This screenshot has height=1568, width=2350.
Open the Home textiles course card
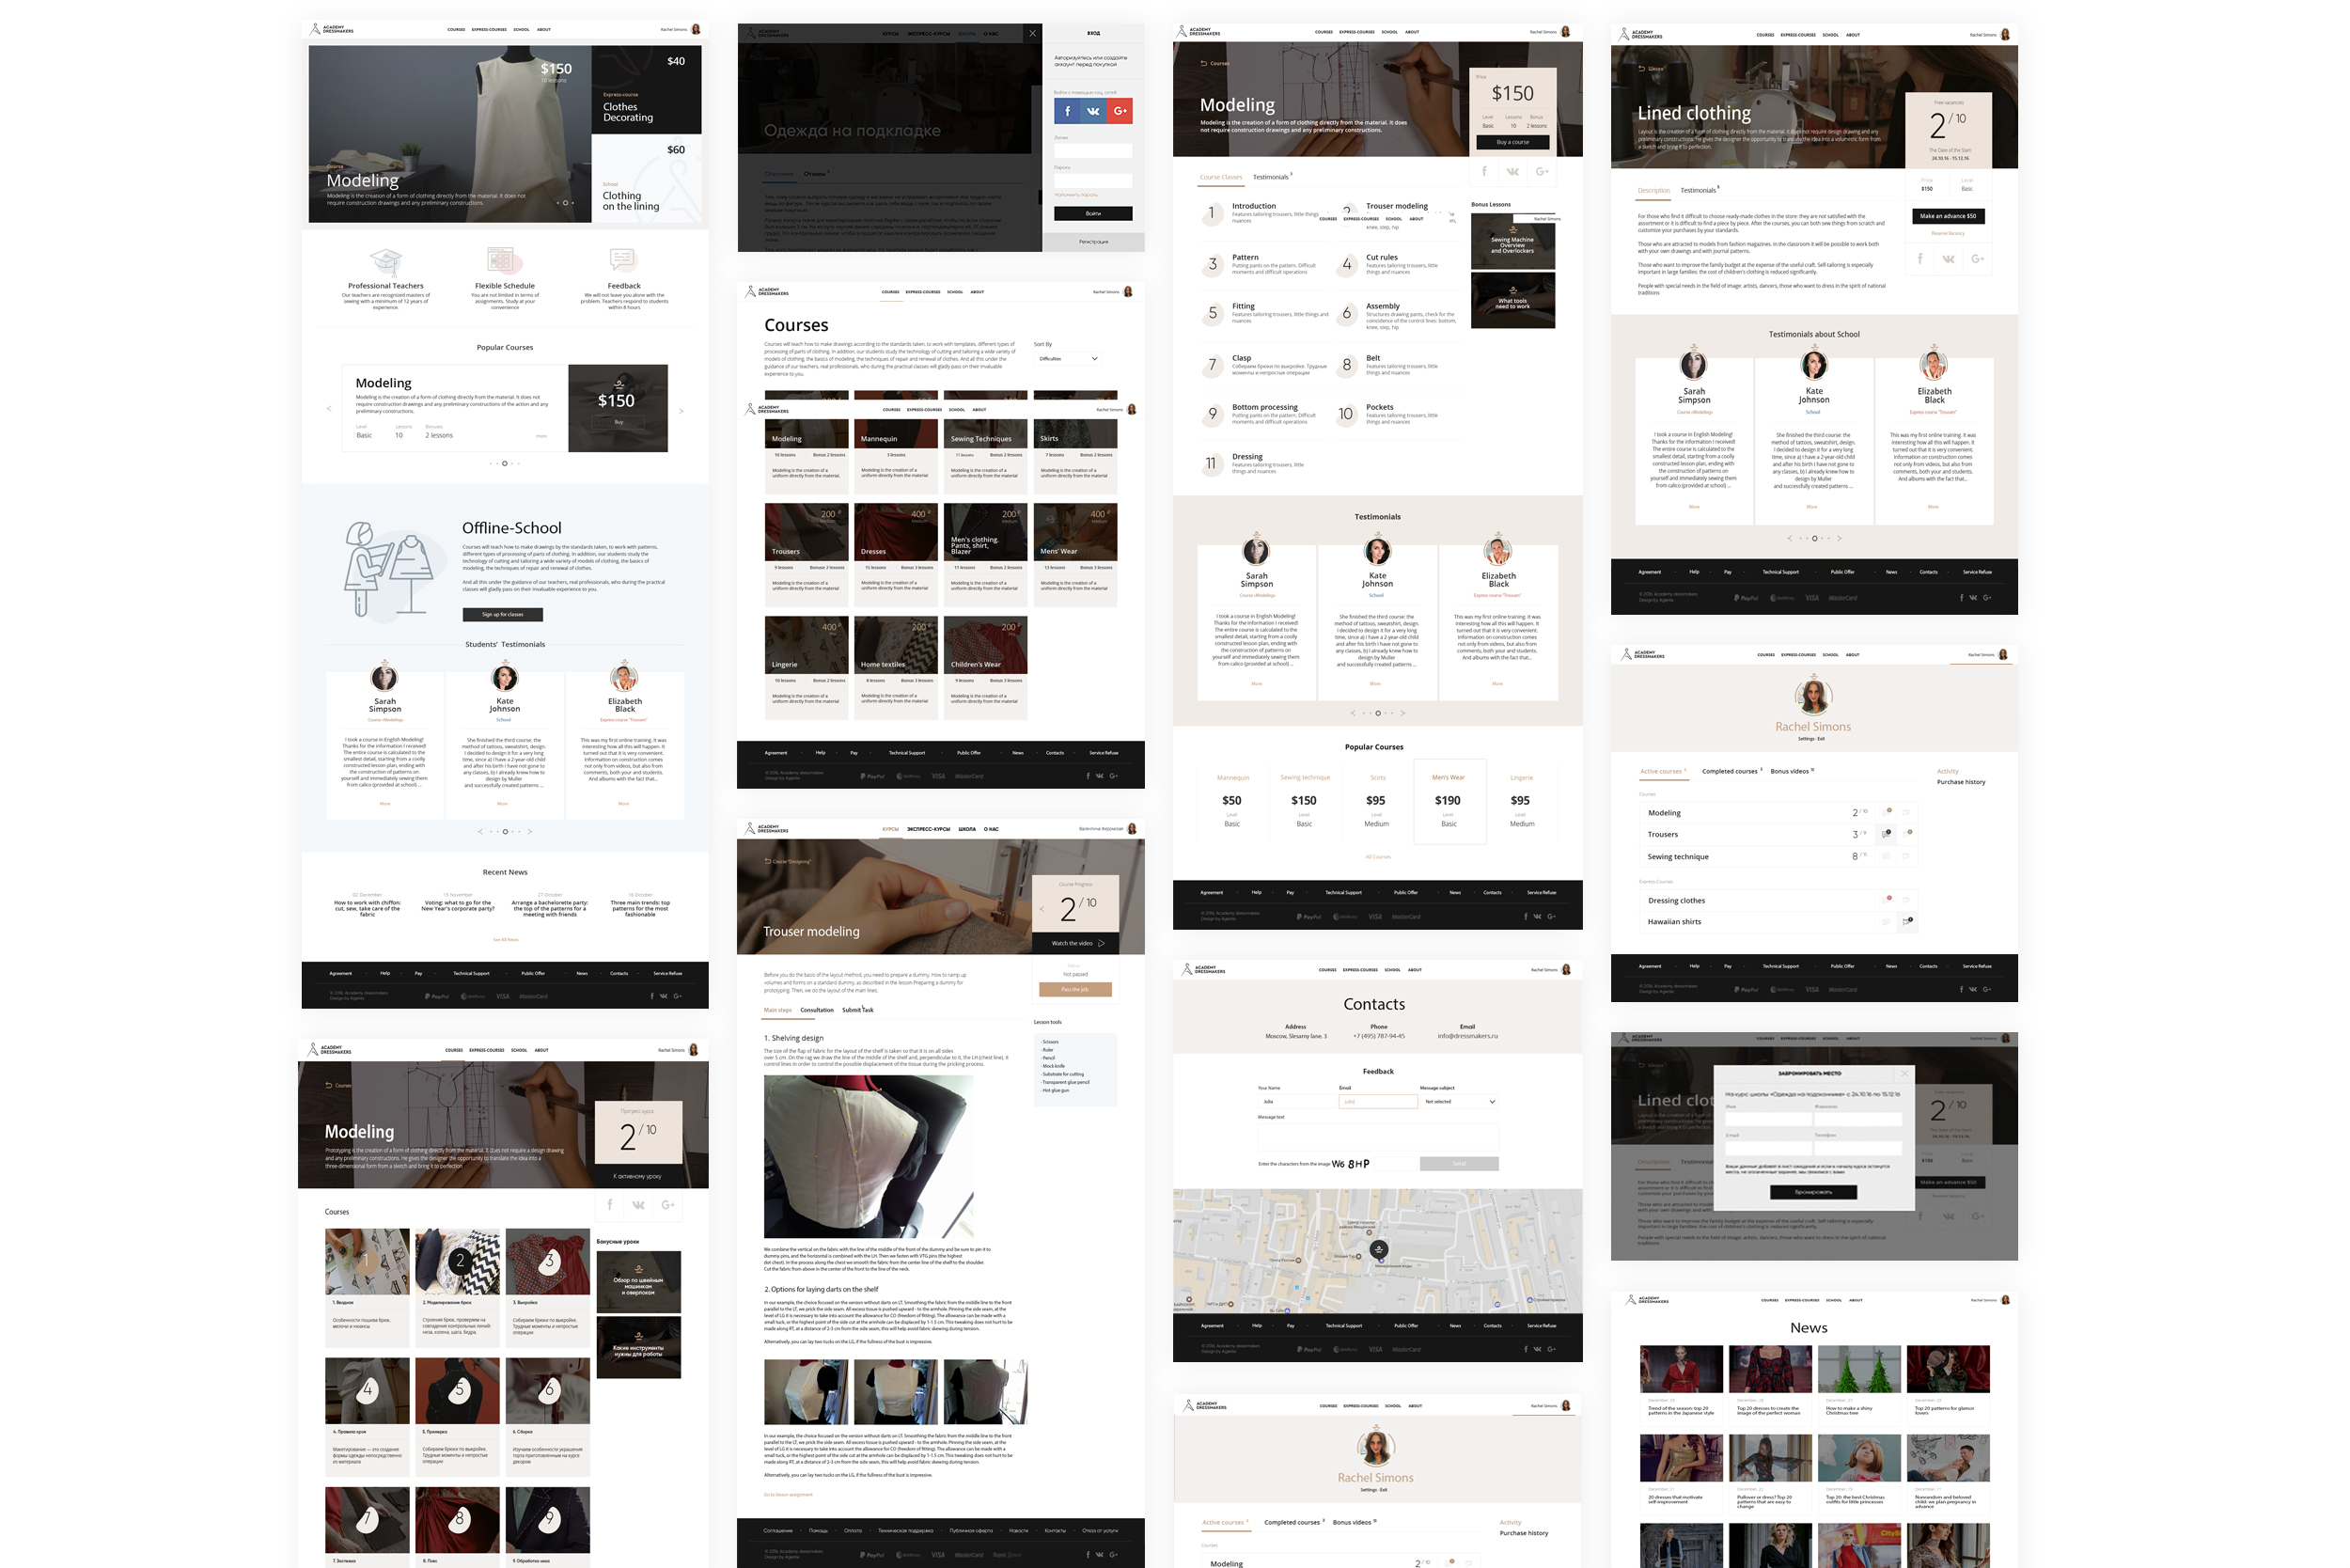(896, 668)
